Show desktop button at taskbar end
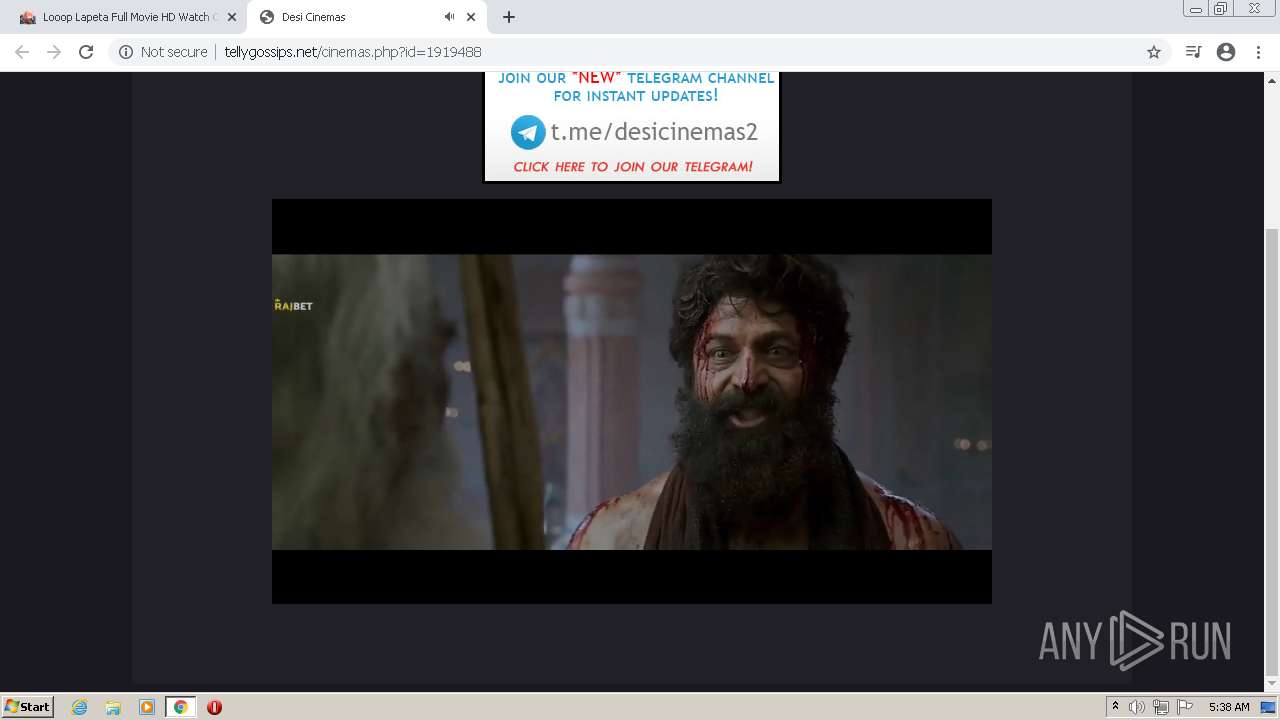This screenshot has width=1280, height=720. pos(1269,707)
